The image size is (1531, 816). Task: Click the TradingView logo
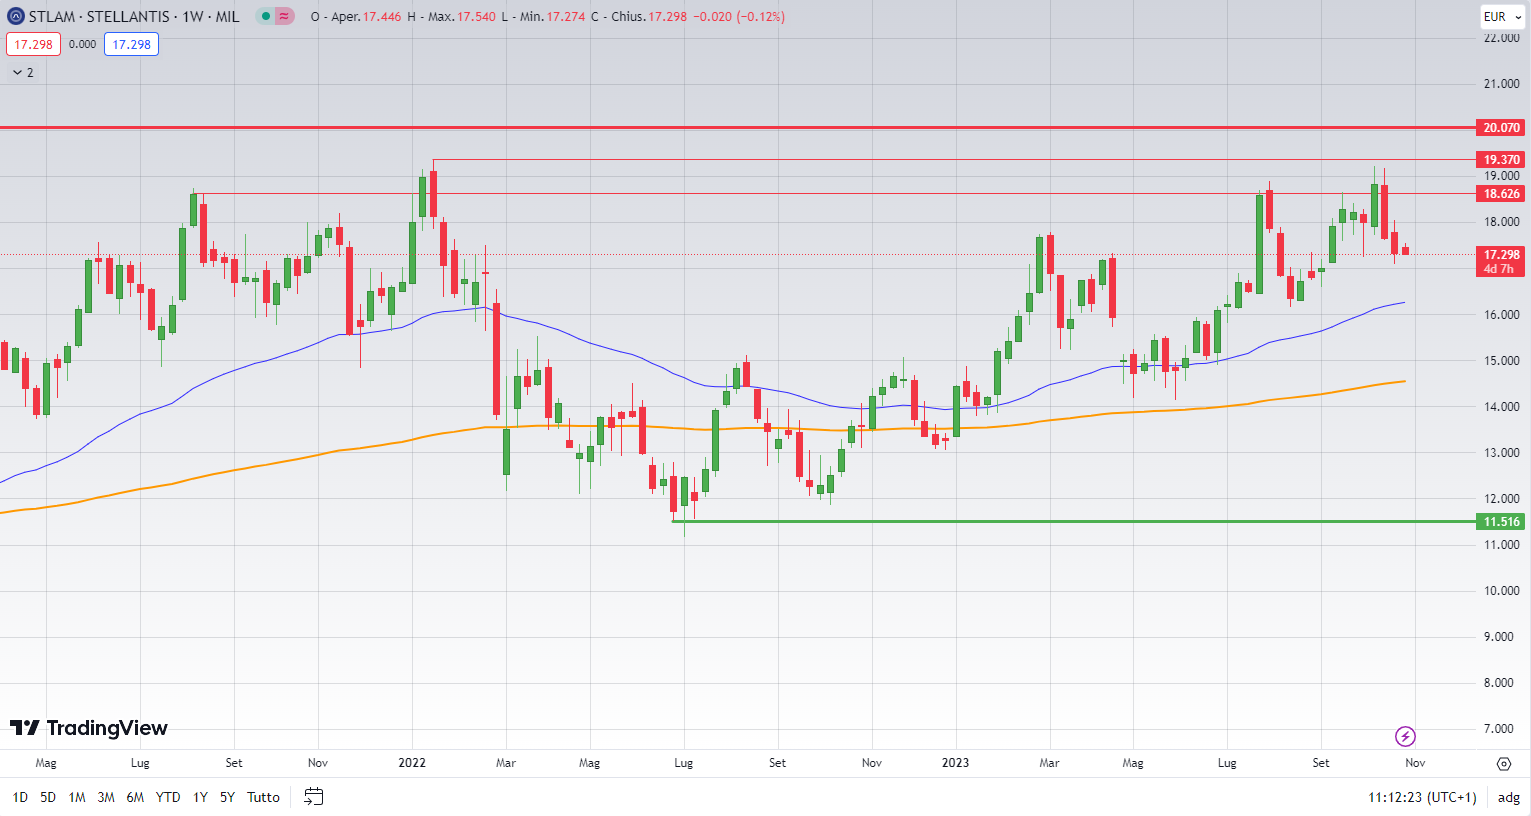89,728
